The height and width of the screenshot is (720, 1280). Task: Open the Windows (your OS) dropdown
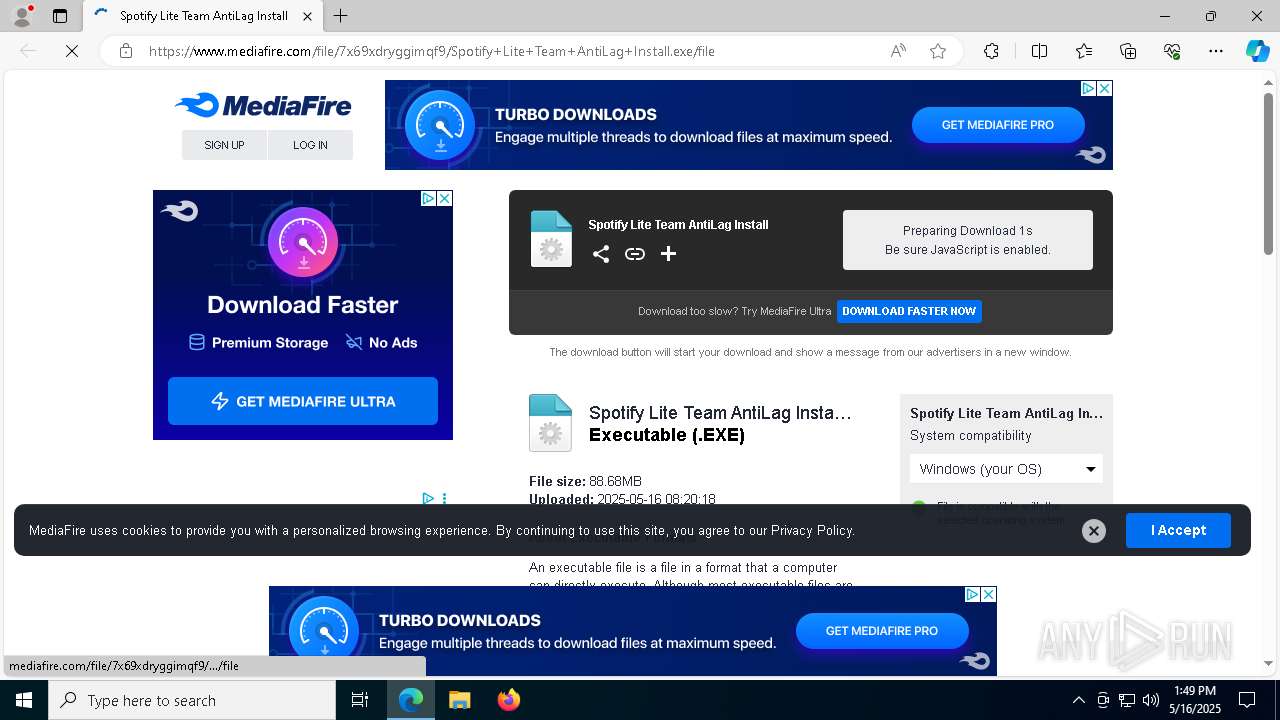click(x=1006, y=469)
